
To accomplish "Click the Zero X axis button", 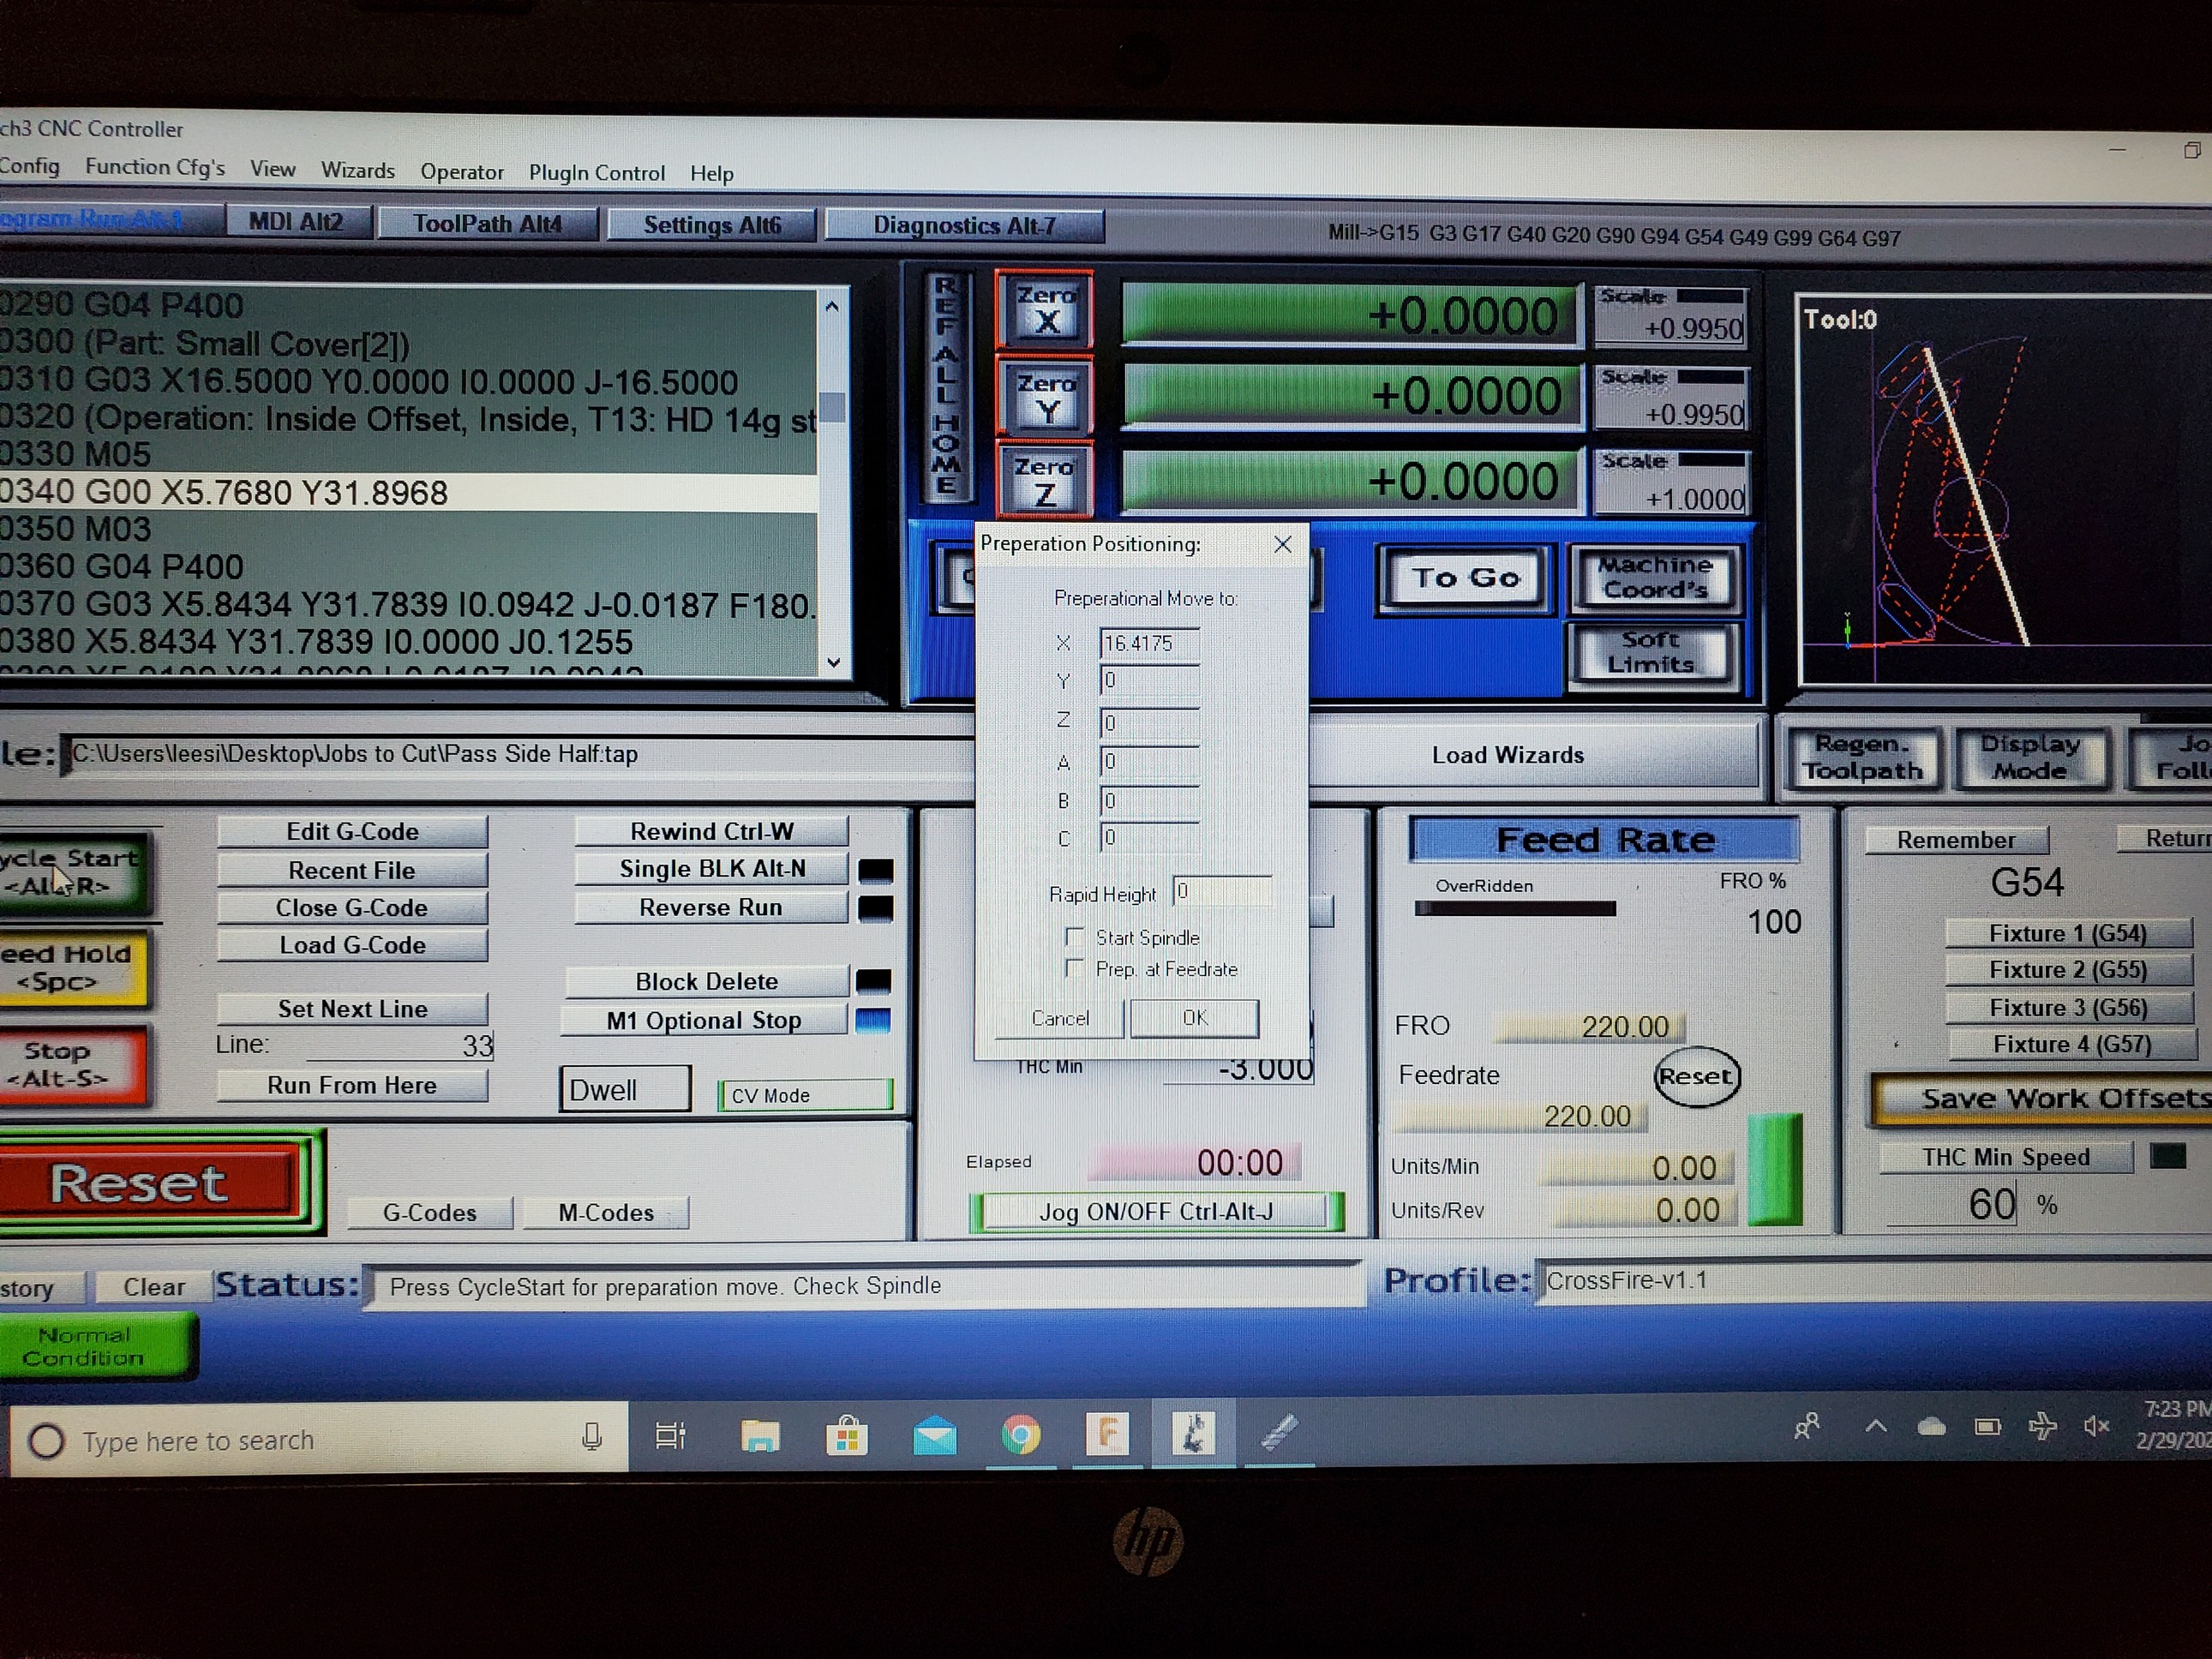I will click(1045, 310).
